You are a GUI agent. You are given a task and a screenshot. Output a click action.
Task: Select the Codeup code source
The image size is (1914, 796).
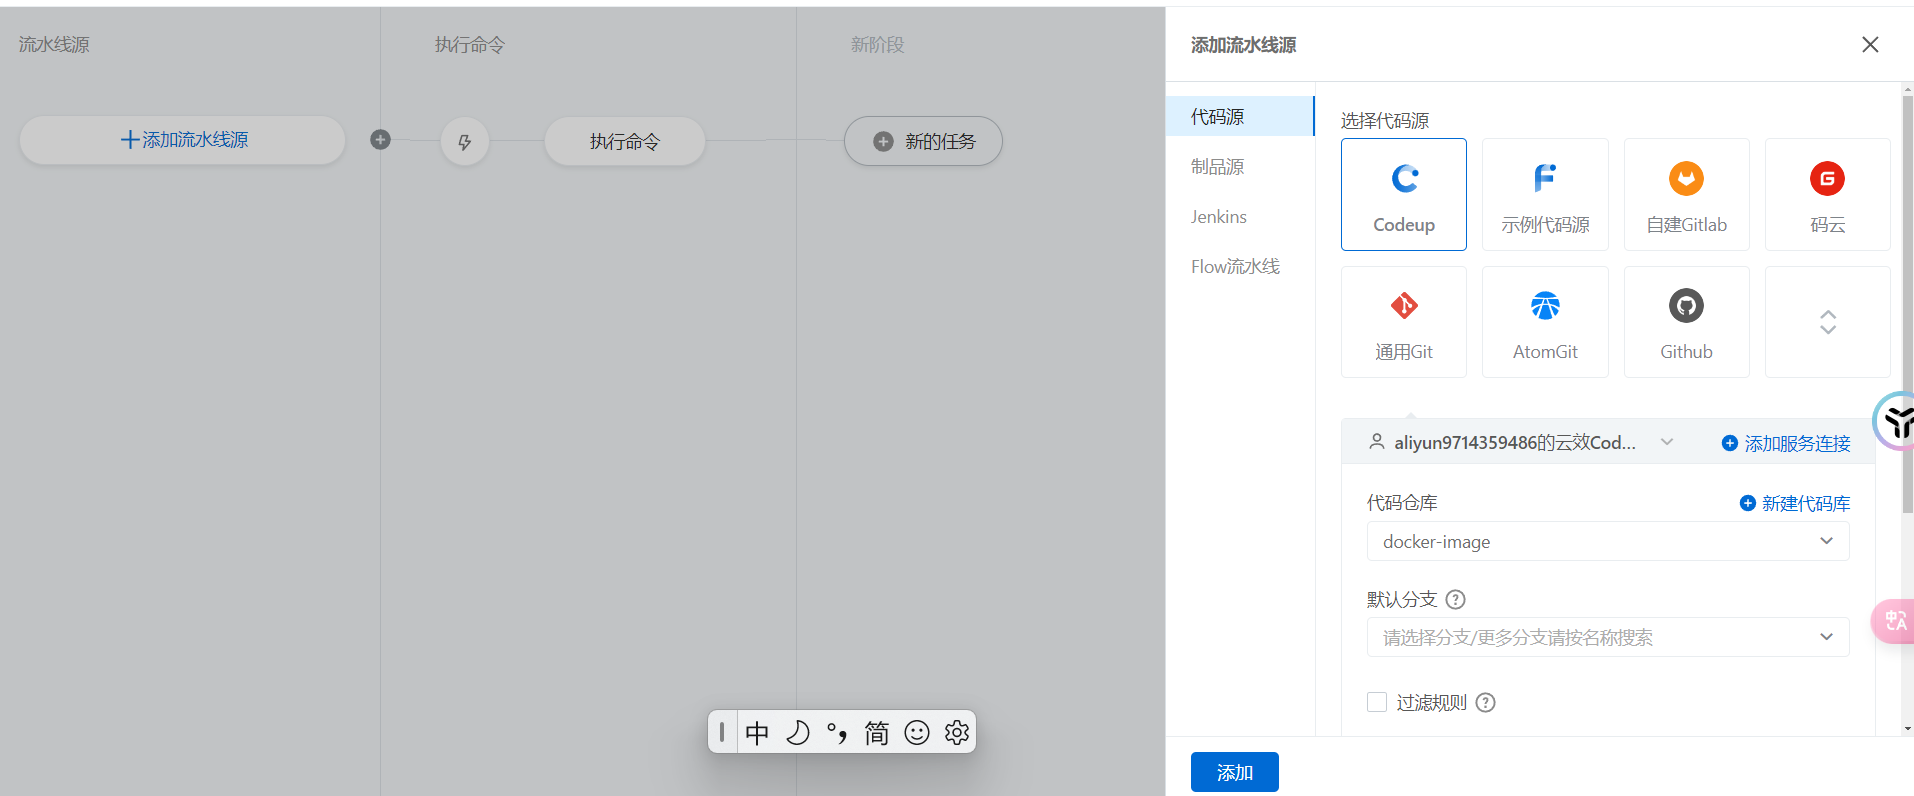click(1403, 194)
